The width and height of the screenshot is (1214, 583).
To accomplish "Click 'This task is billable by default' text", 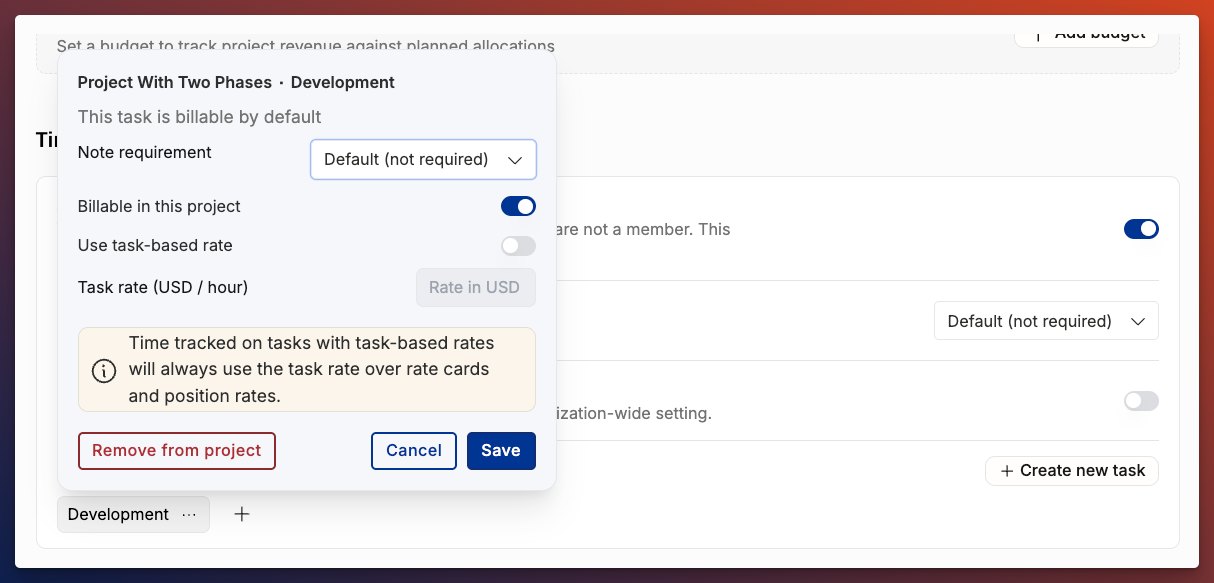I will pyautogui.click(x=200, y=117).
